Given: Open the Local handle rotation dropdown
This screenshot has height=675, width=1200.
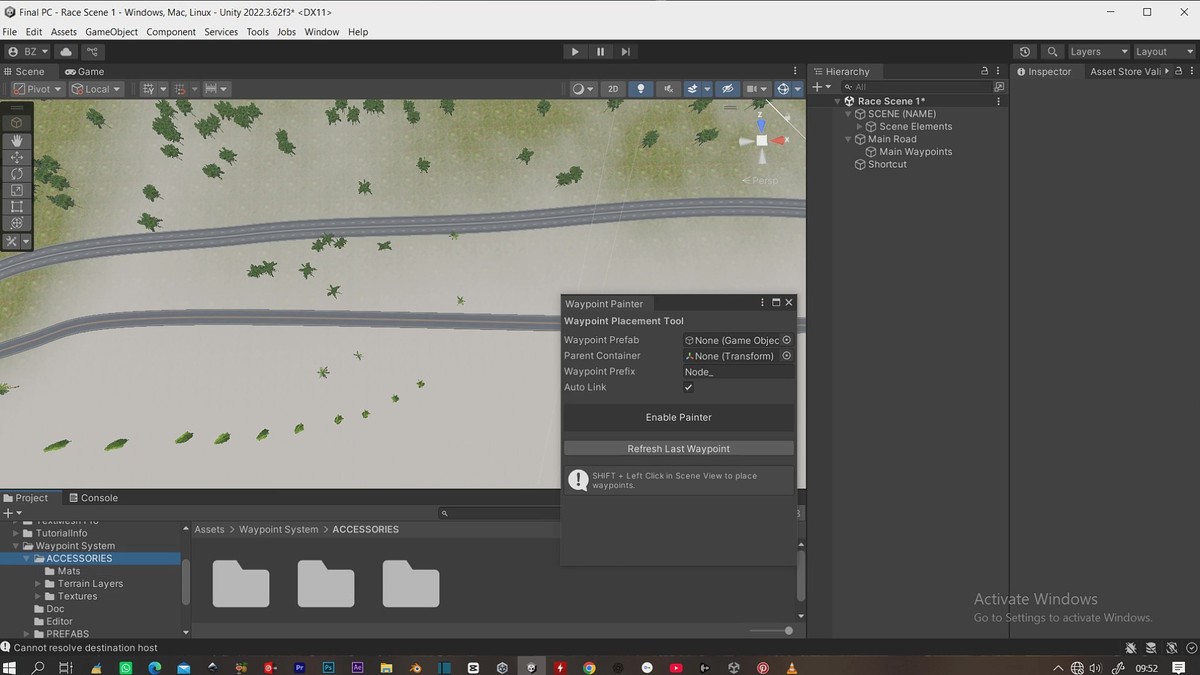Looking at the screenshot, I should coord(96,89).
